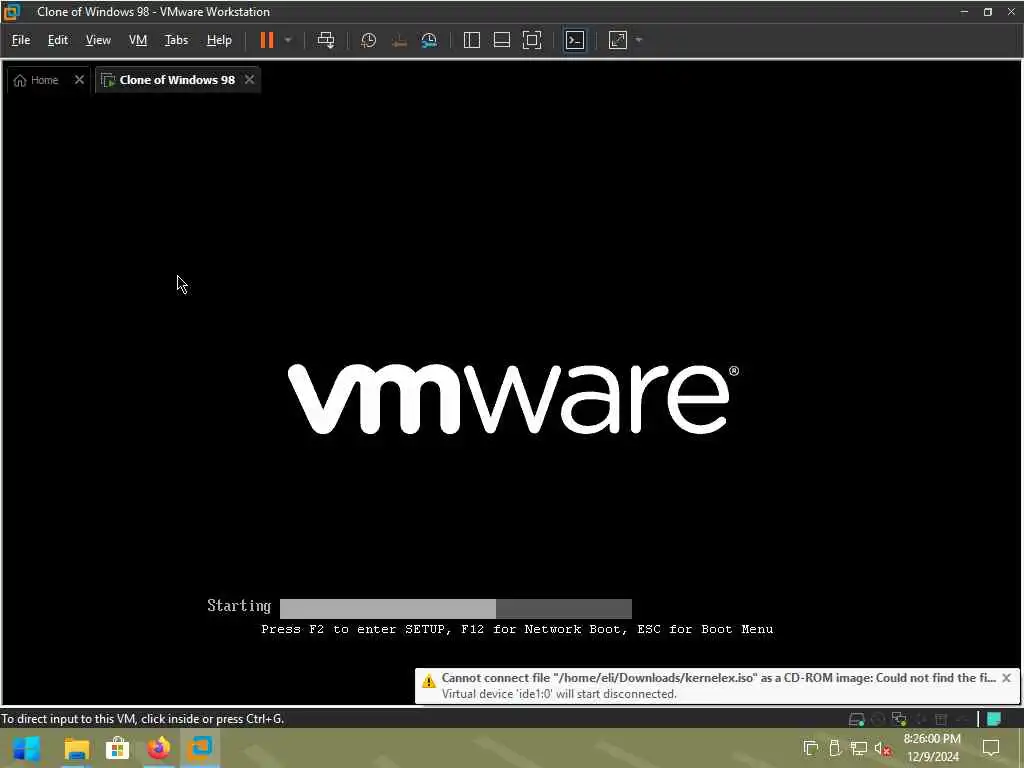Pause the virtual machine with the orange button
This screenshot has width=1024, height=768.
pyautogui.click(x=266, y=40)
